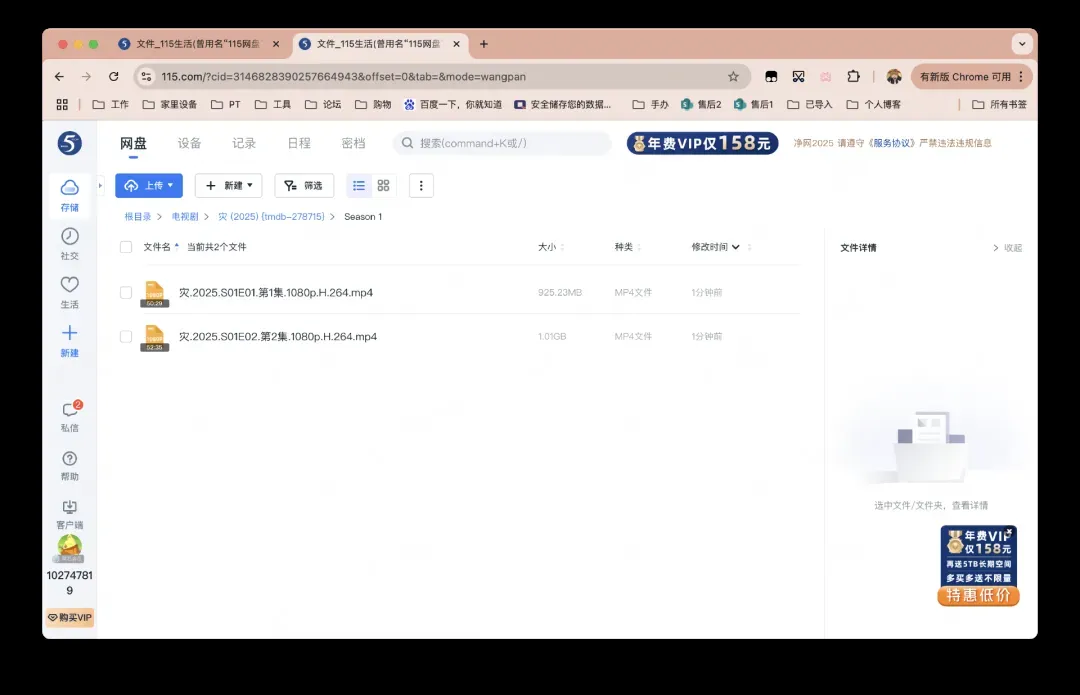Switch to the 设备 tab
The width and height of the screenshot is (1080, 695).
189,143
